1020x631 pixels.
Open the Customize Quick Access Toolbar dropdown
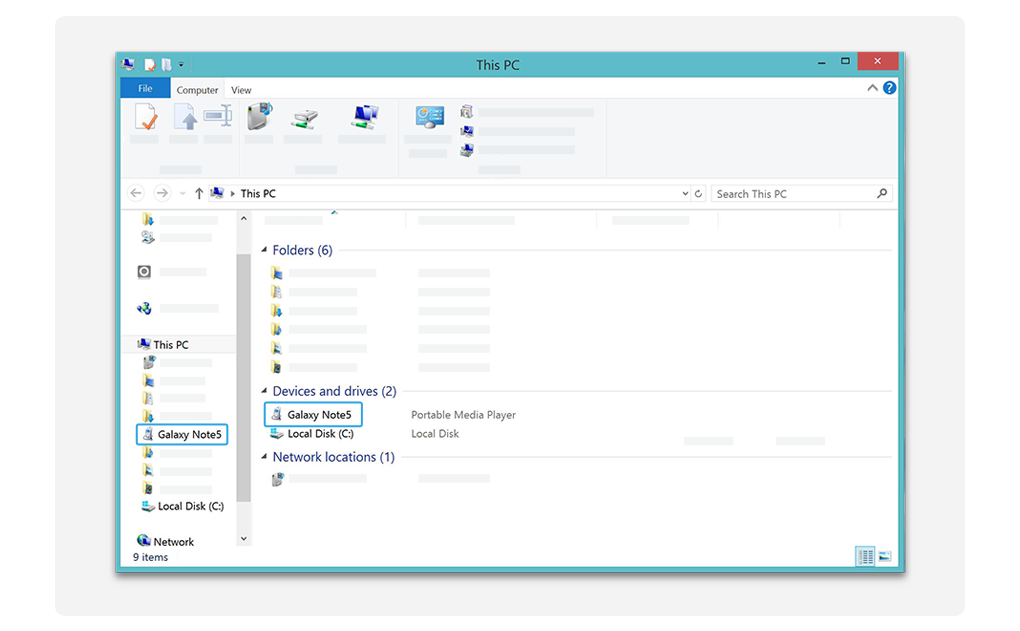click(x=181, y=64)
